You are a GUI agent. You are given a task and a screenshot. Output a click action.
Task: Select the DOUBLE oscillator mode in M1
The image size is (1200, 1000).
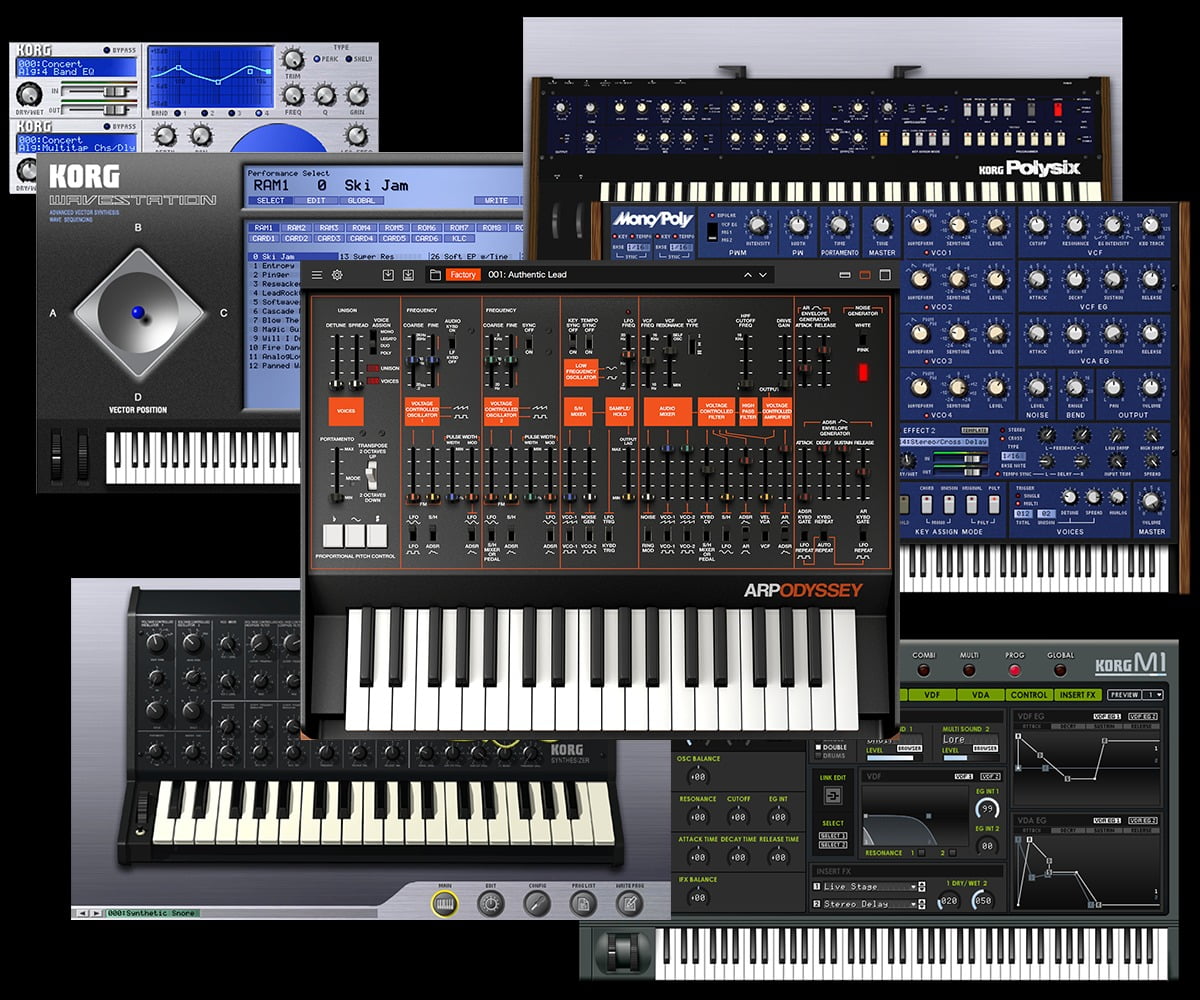tap(817, 747)
